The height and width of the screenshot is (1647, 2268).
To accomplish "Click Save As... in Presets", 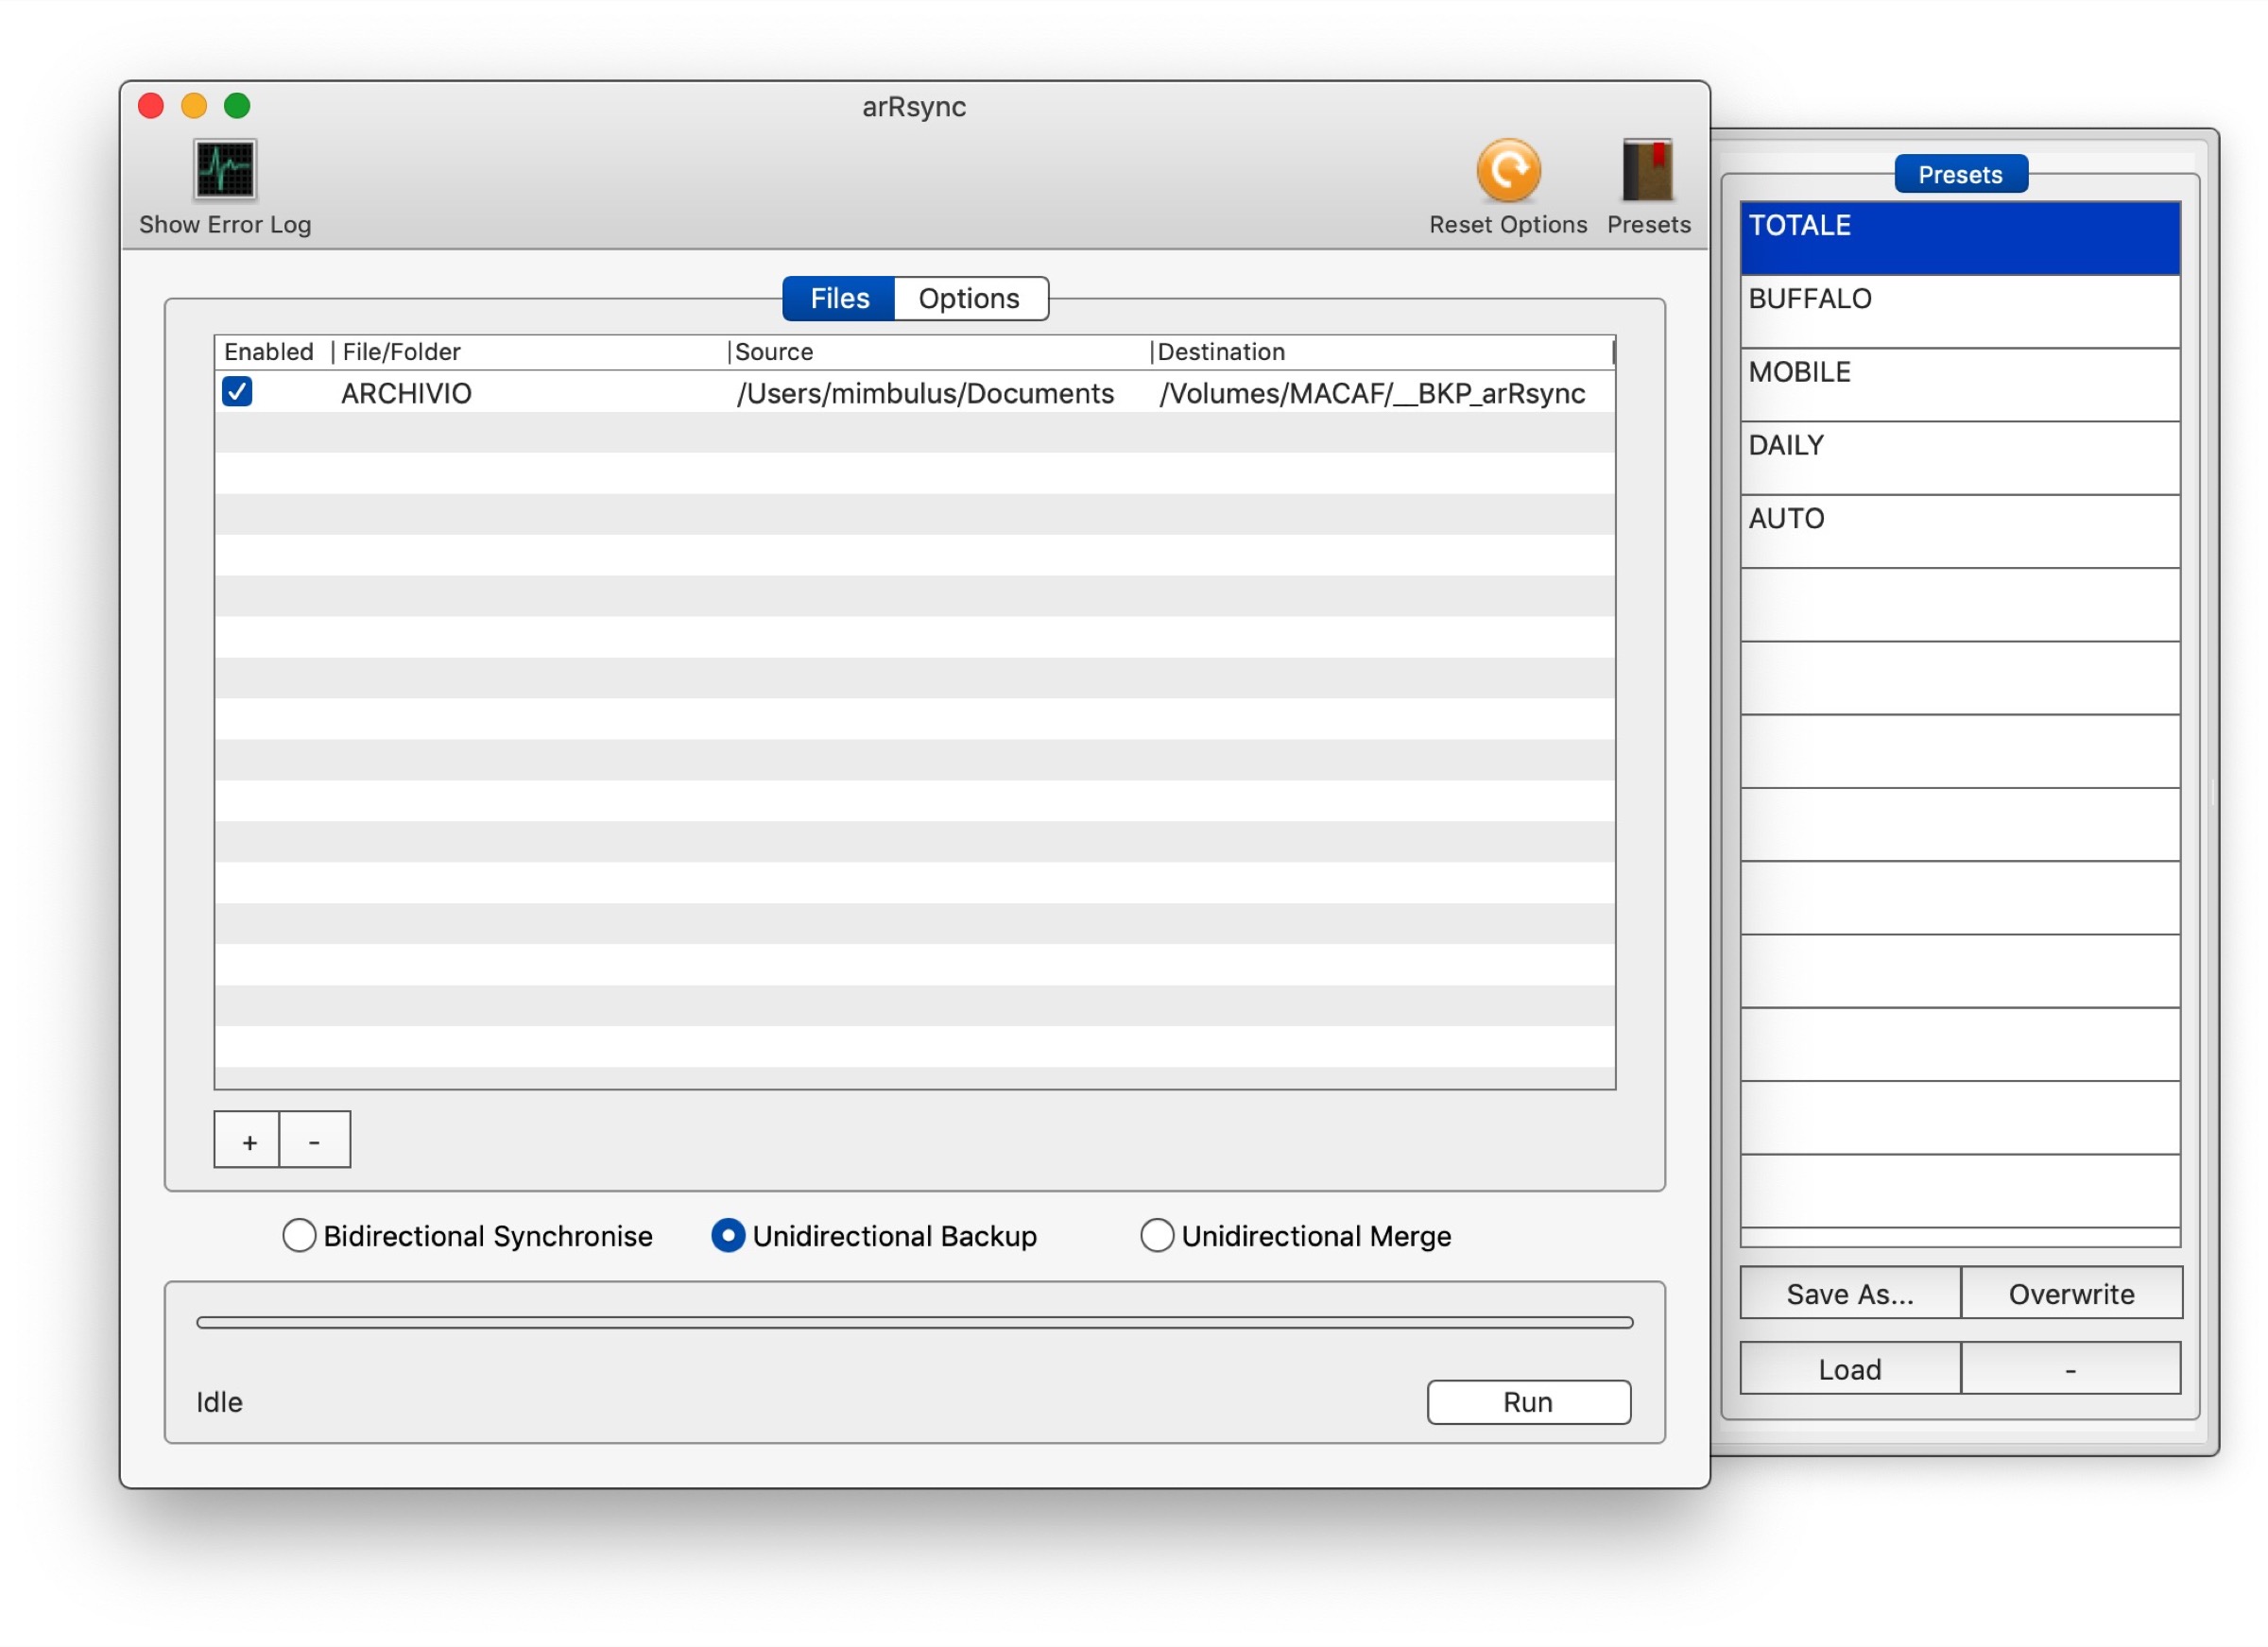I will (1849, 1294).
